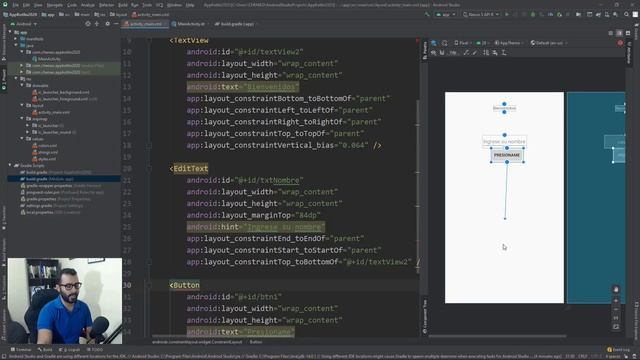Select the Ingrese su nombre field in preview

pyautogui.click(x=504, y=141)
